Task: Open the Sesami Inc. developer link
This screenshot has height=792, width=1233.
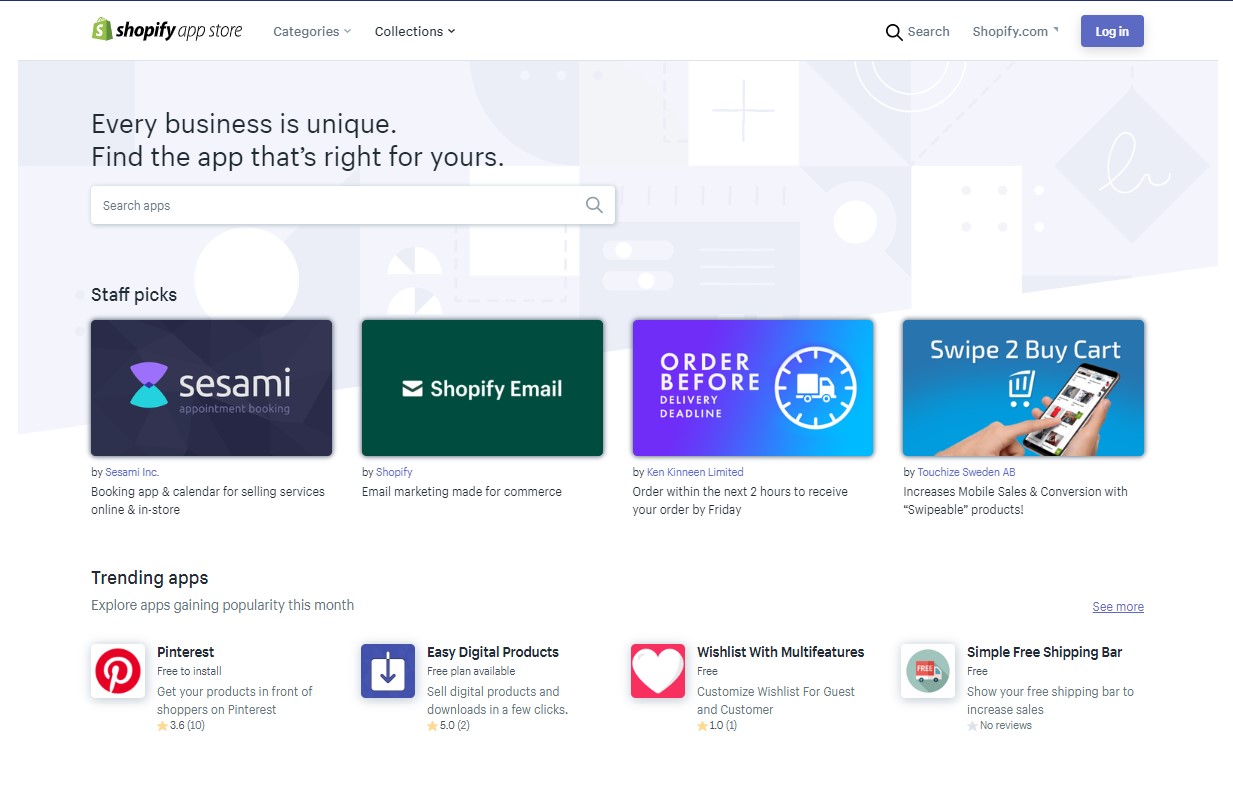Action: pos(132,472)
